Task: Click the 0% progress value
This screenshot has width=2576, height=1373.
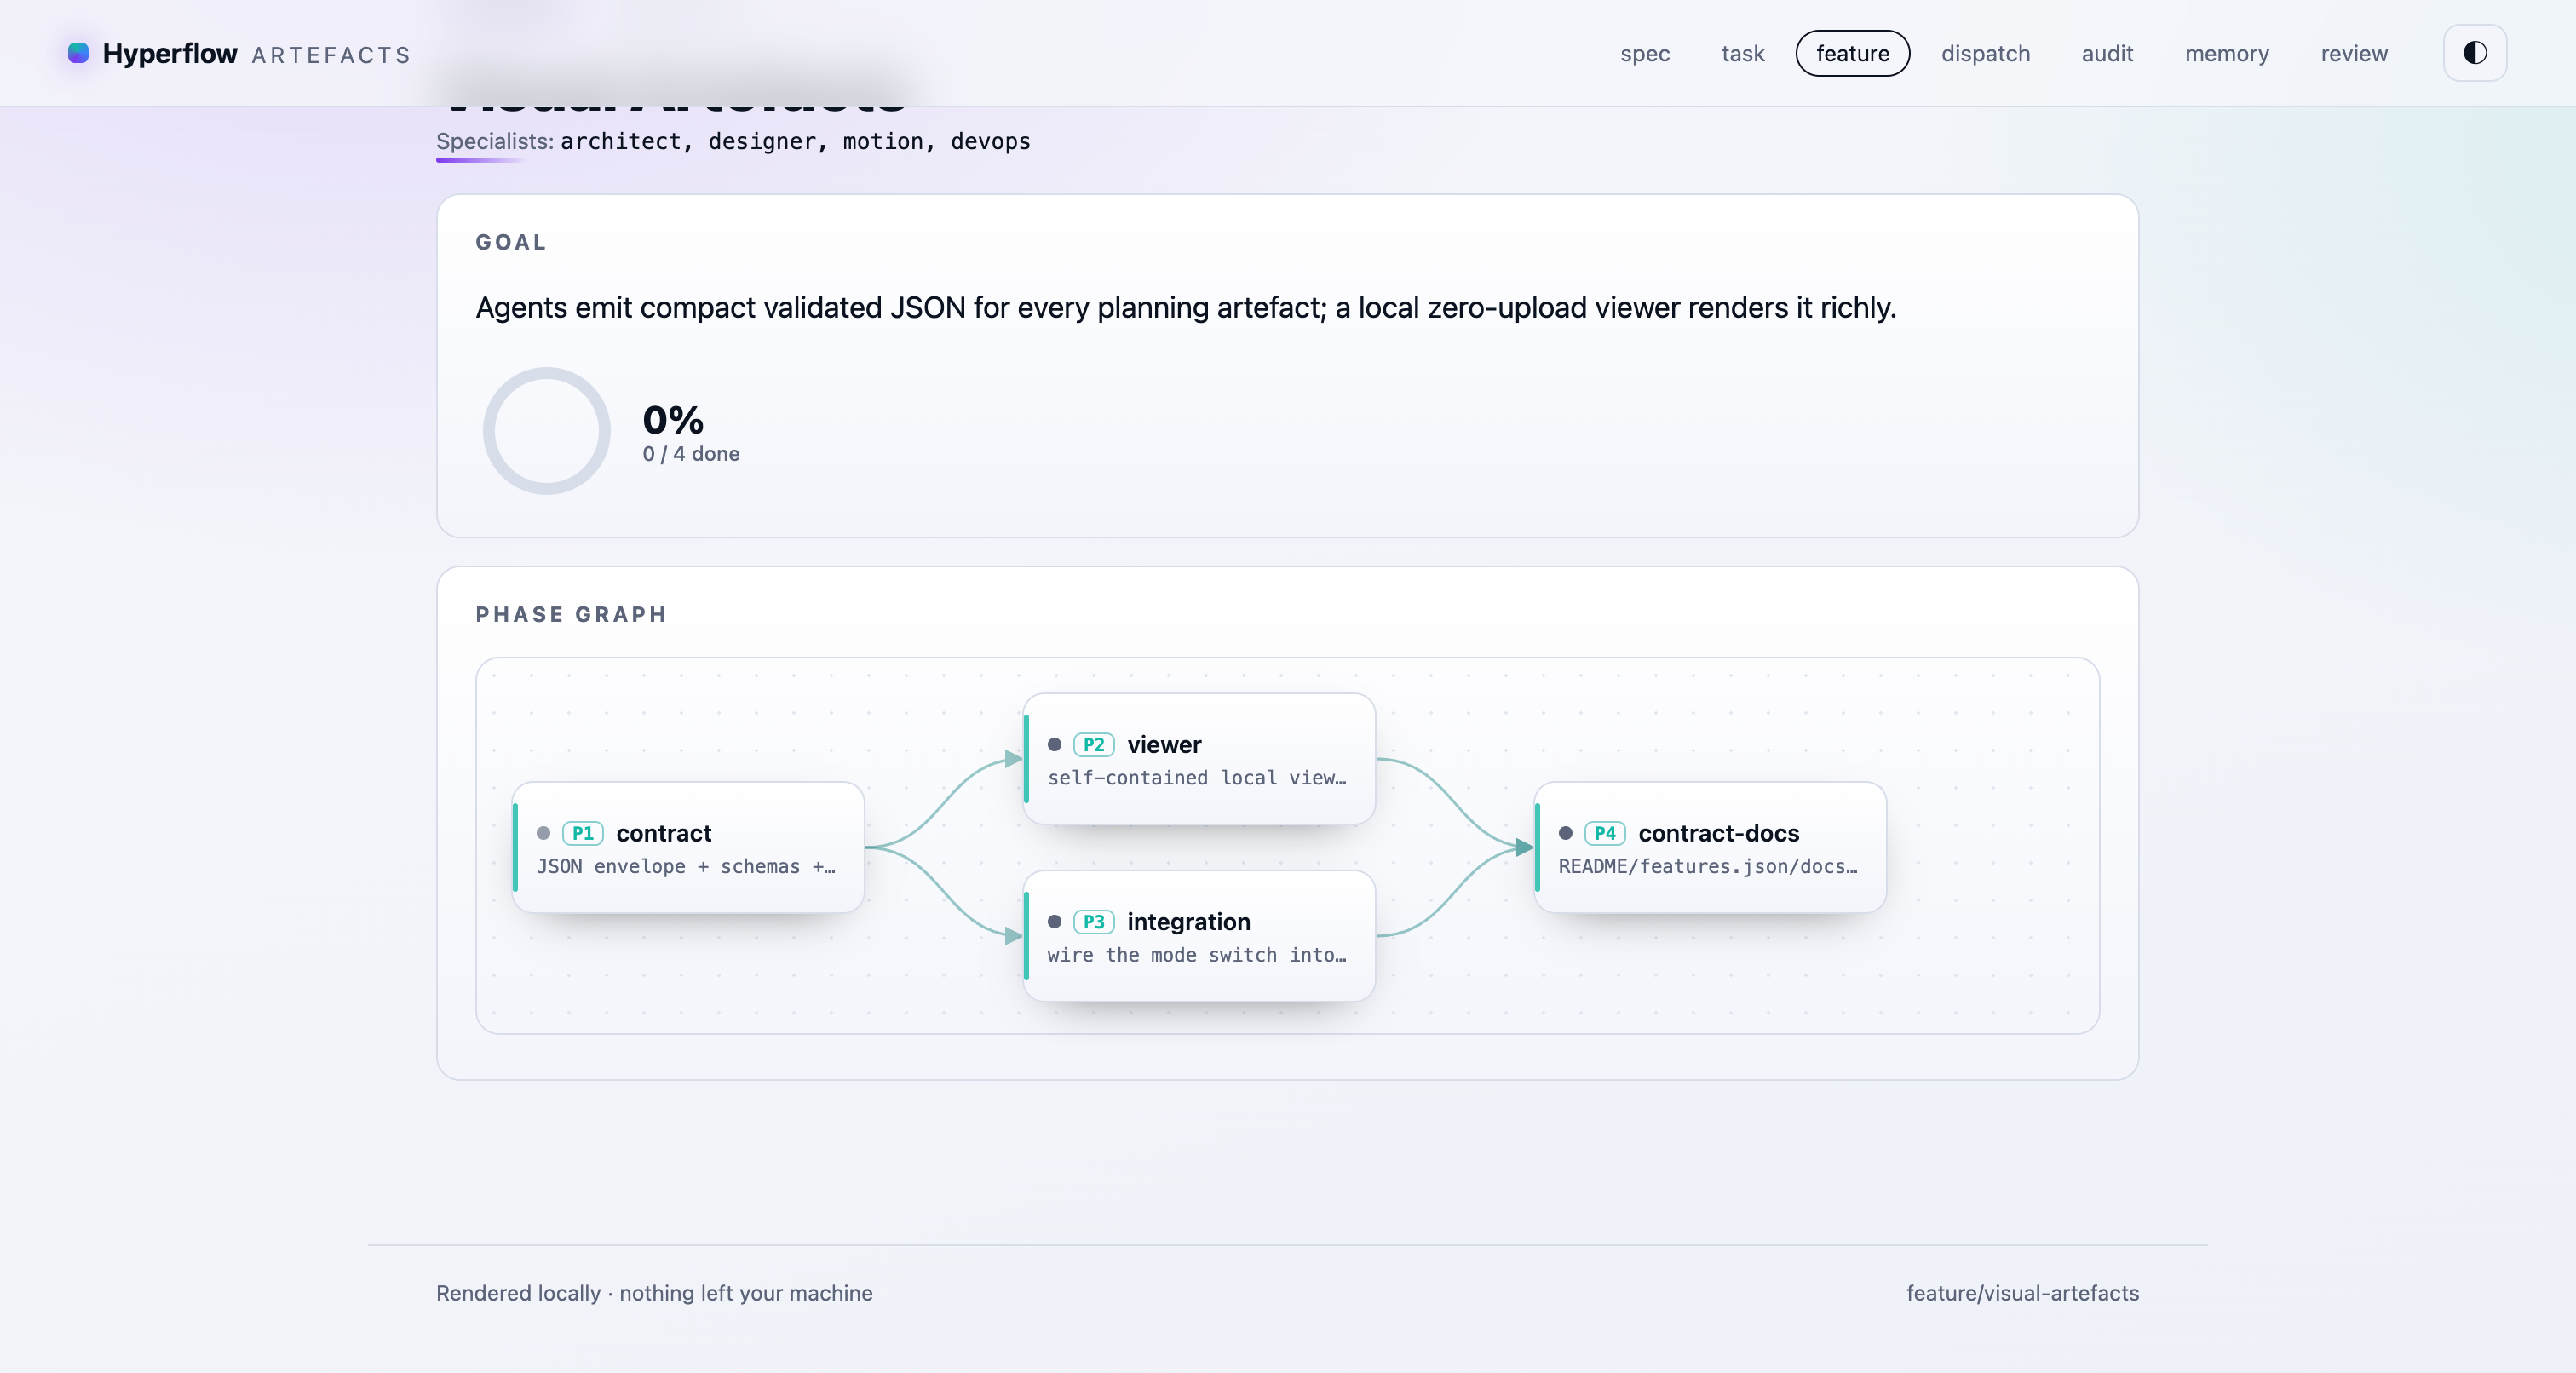Action: click(673, 420)
